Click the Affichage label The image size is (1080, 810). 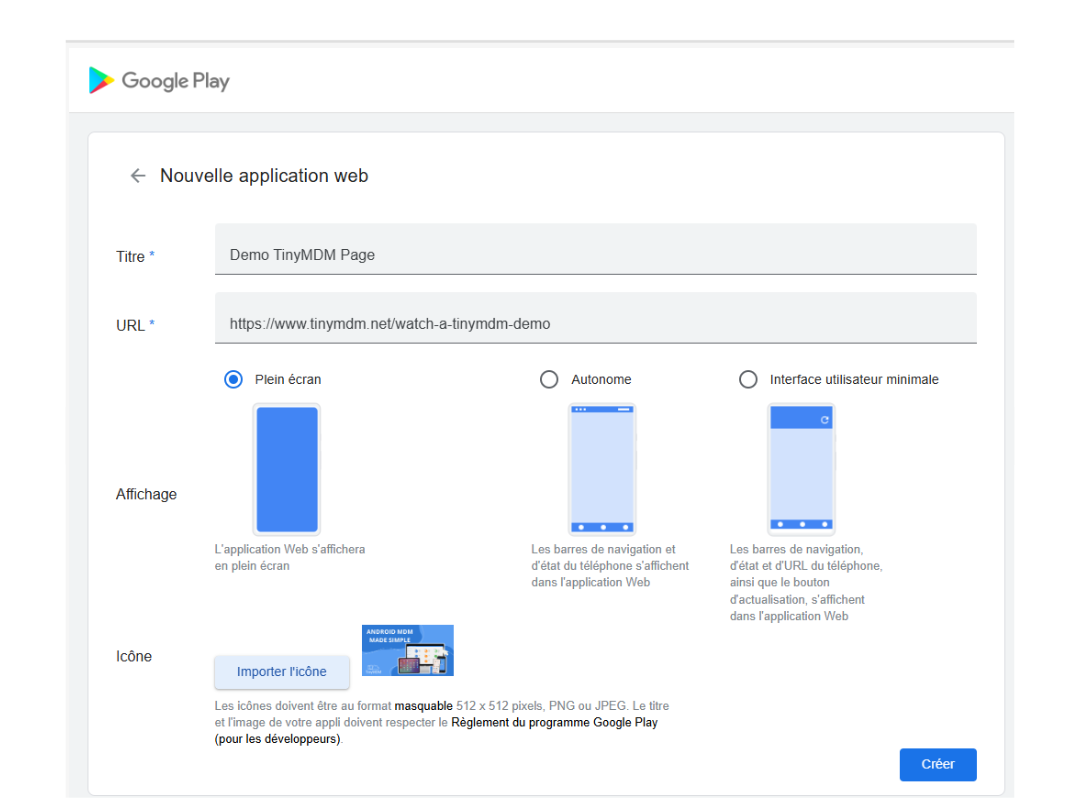[146, 495]
